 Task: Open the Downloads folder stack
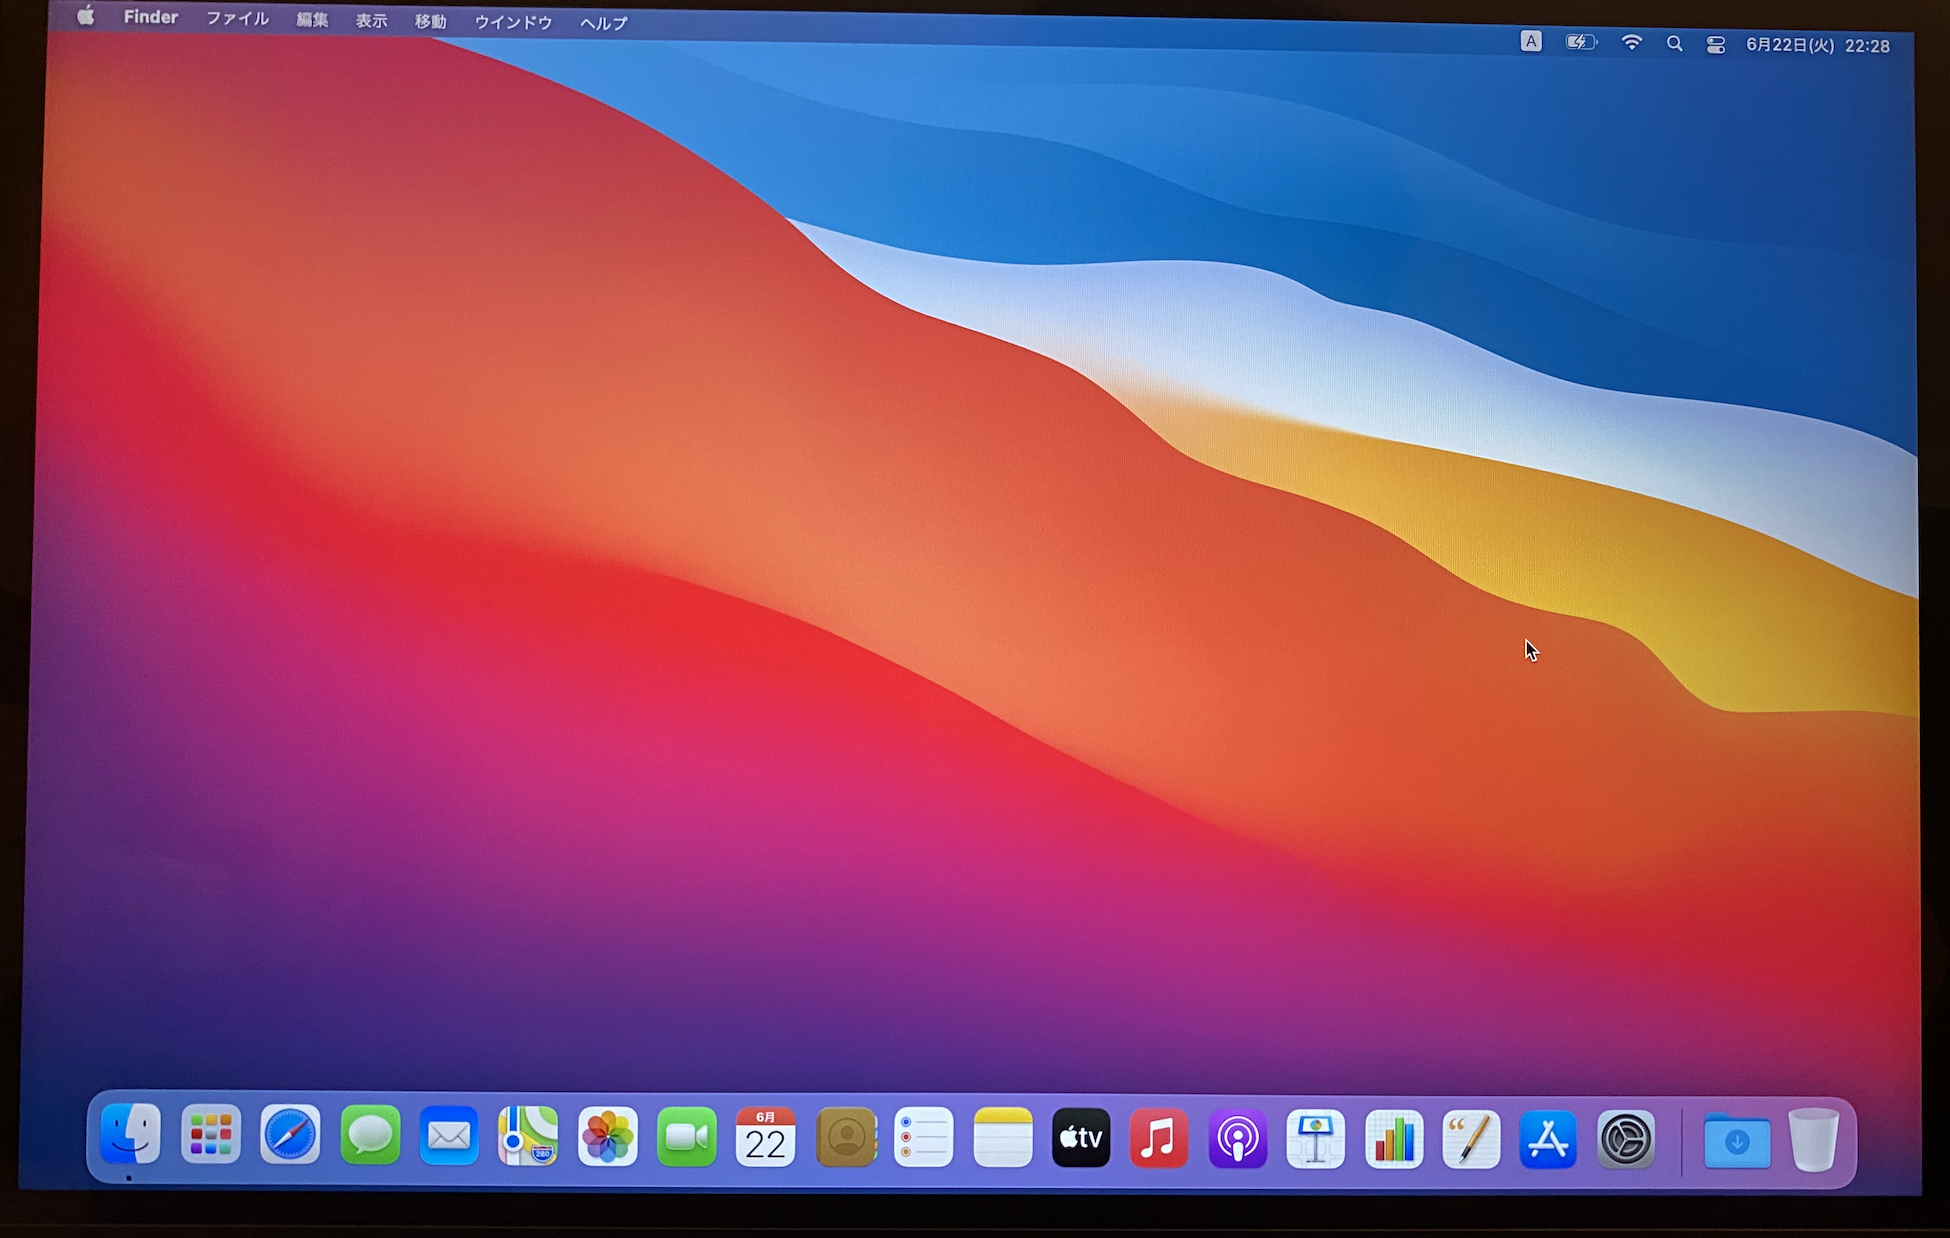pyautogui.click(x=1737, y=1140)
